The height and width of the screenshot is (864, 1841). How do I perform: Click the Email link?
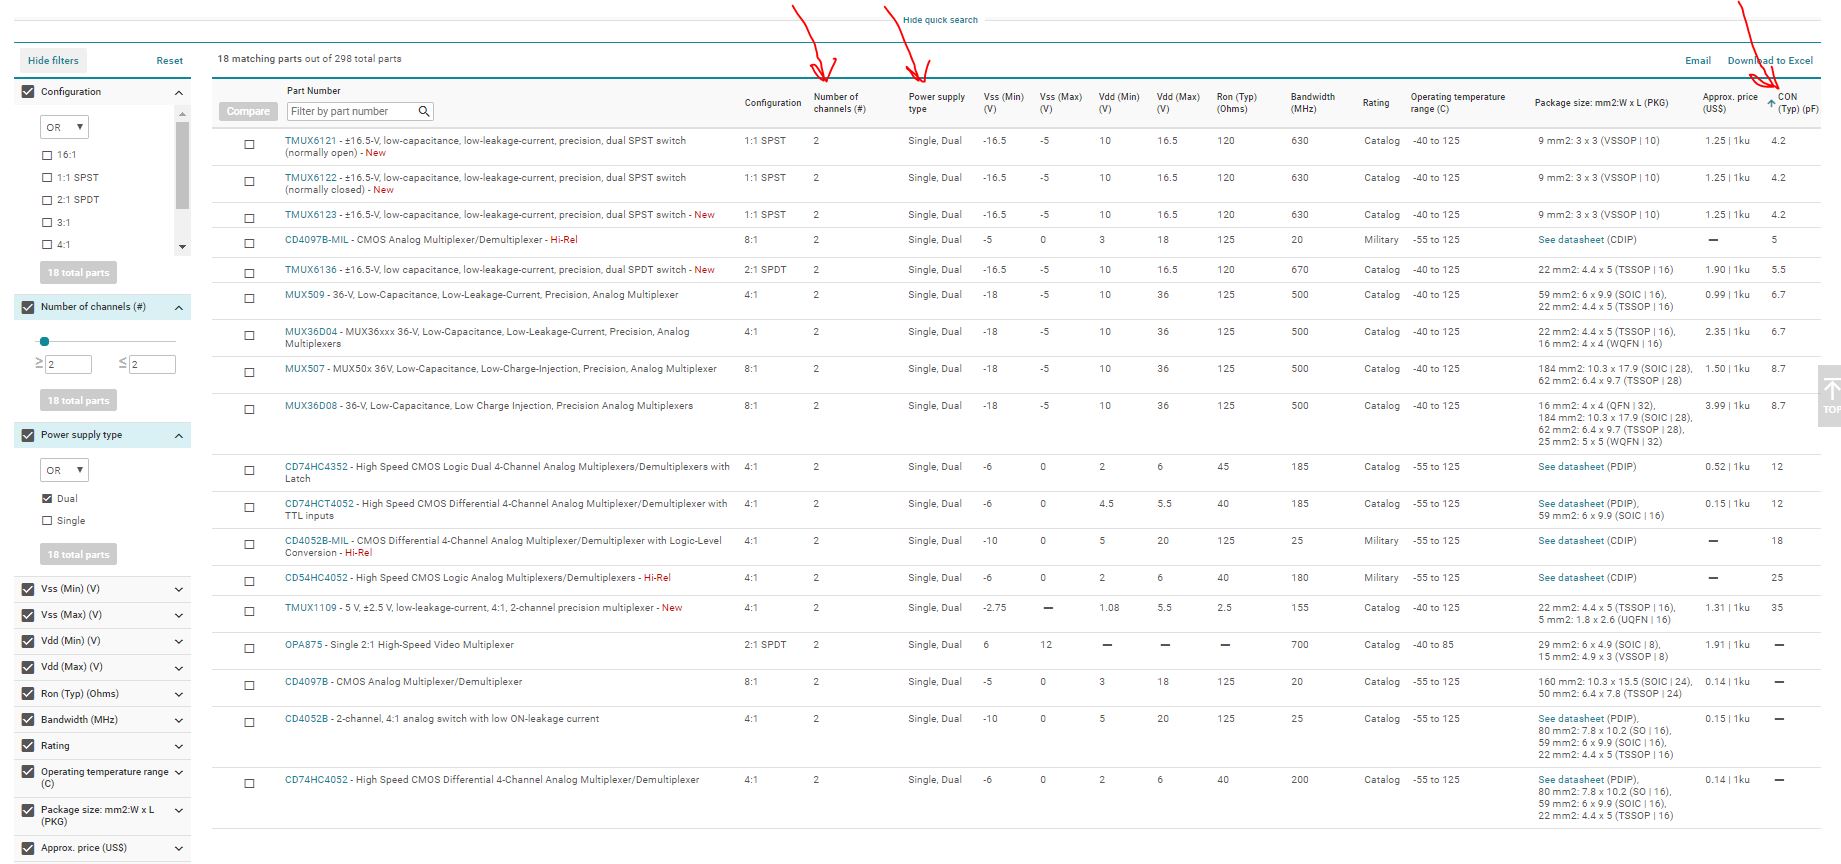[x=1698, y=61]
